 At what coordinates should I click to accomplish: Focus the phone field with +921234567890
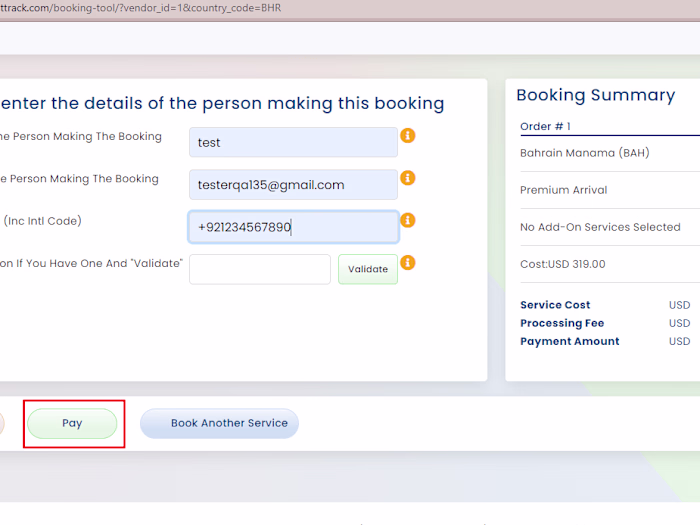point(293,227)
